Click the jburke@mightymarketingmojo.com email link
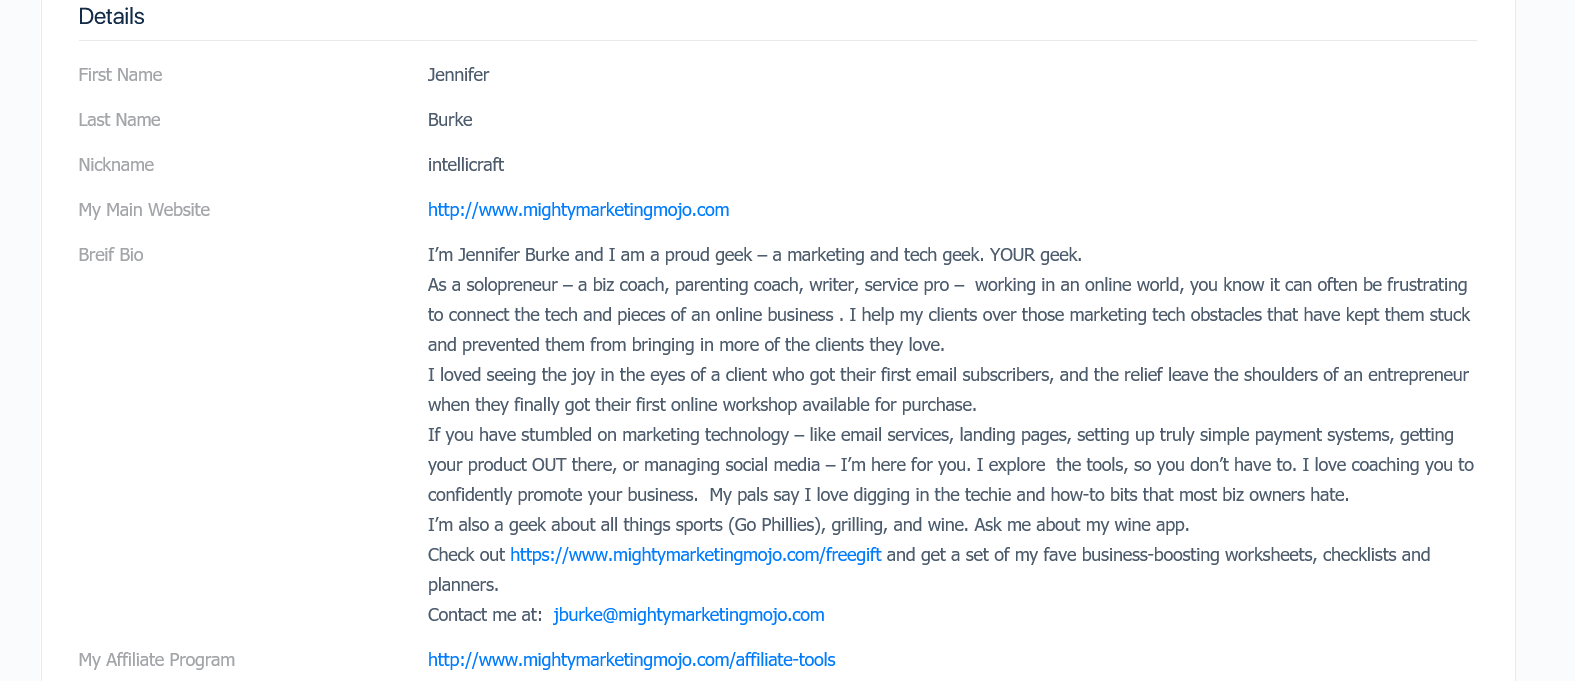The image size is (1575, 681). point(689,615)
